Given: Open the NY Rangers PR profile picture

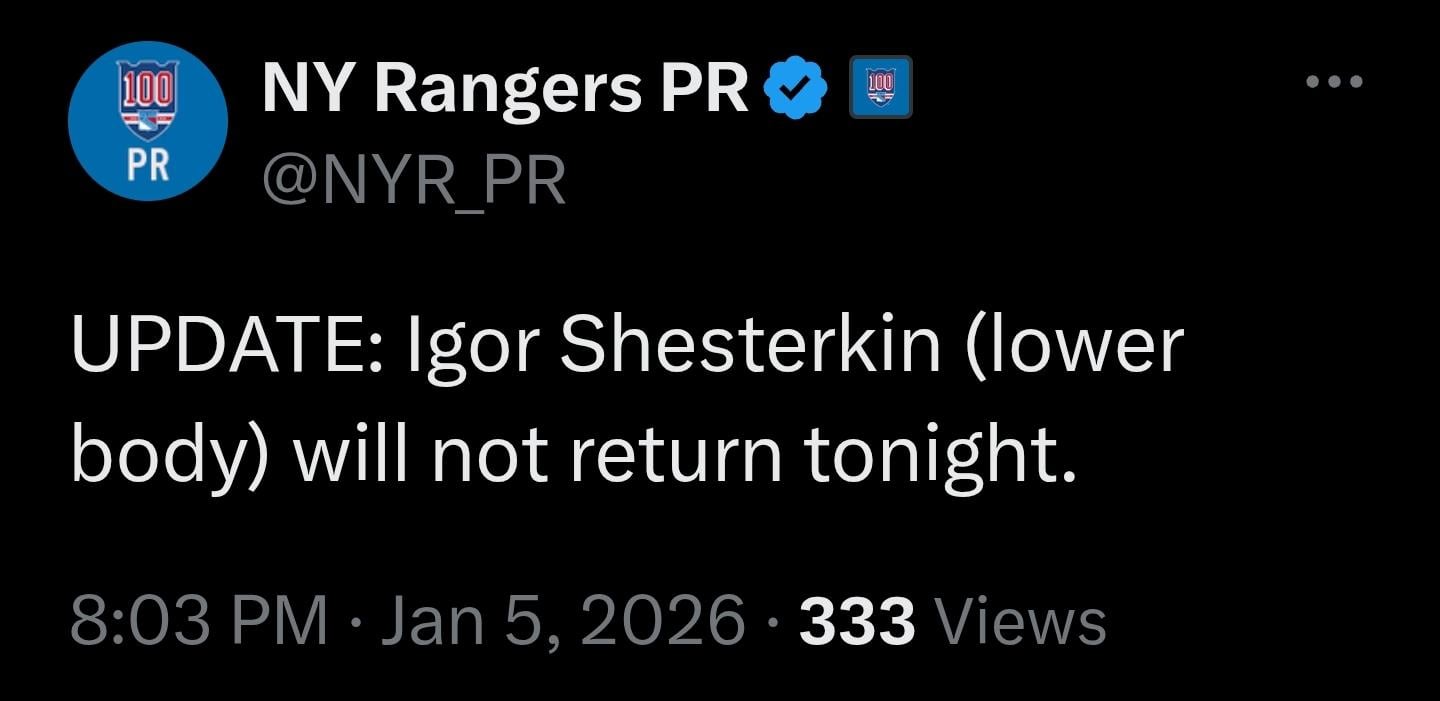Looking at the screenshot, I should click(x=148, y=120).
